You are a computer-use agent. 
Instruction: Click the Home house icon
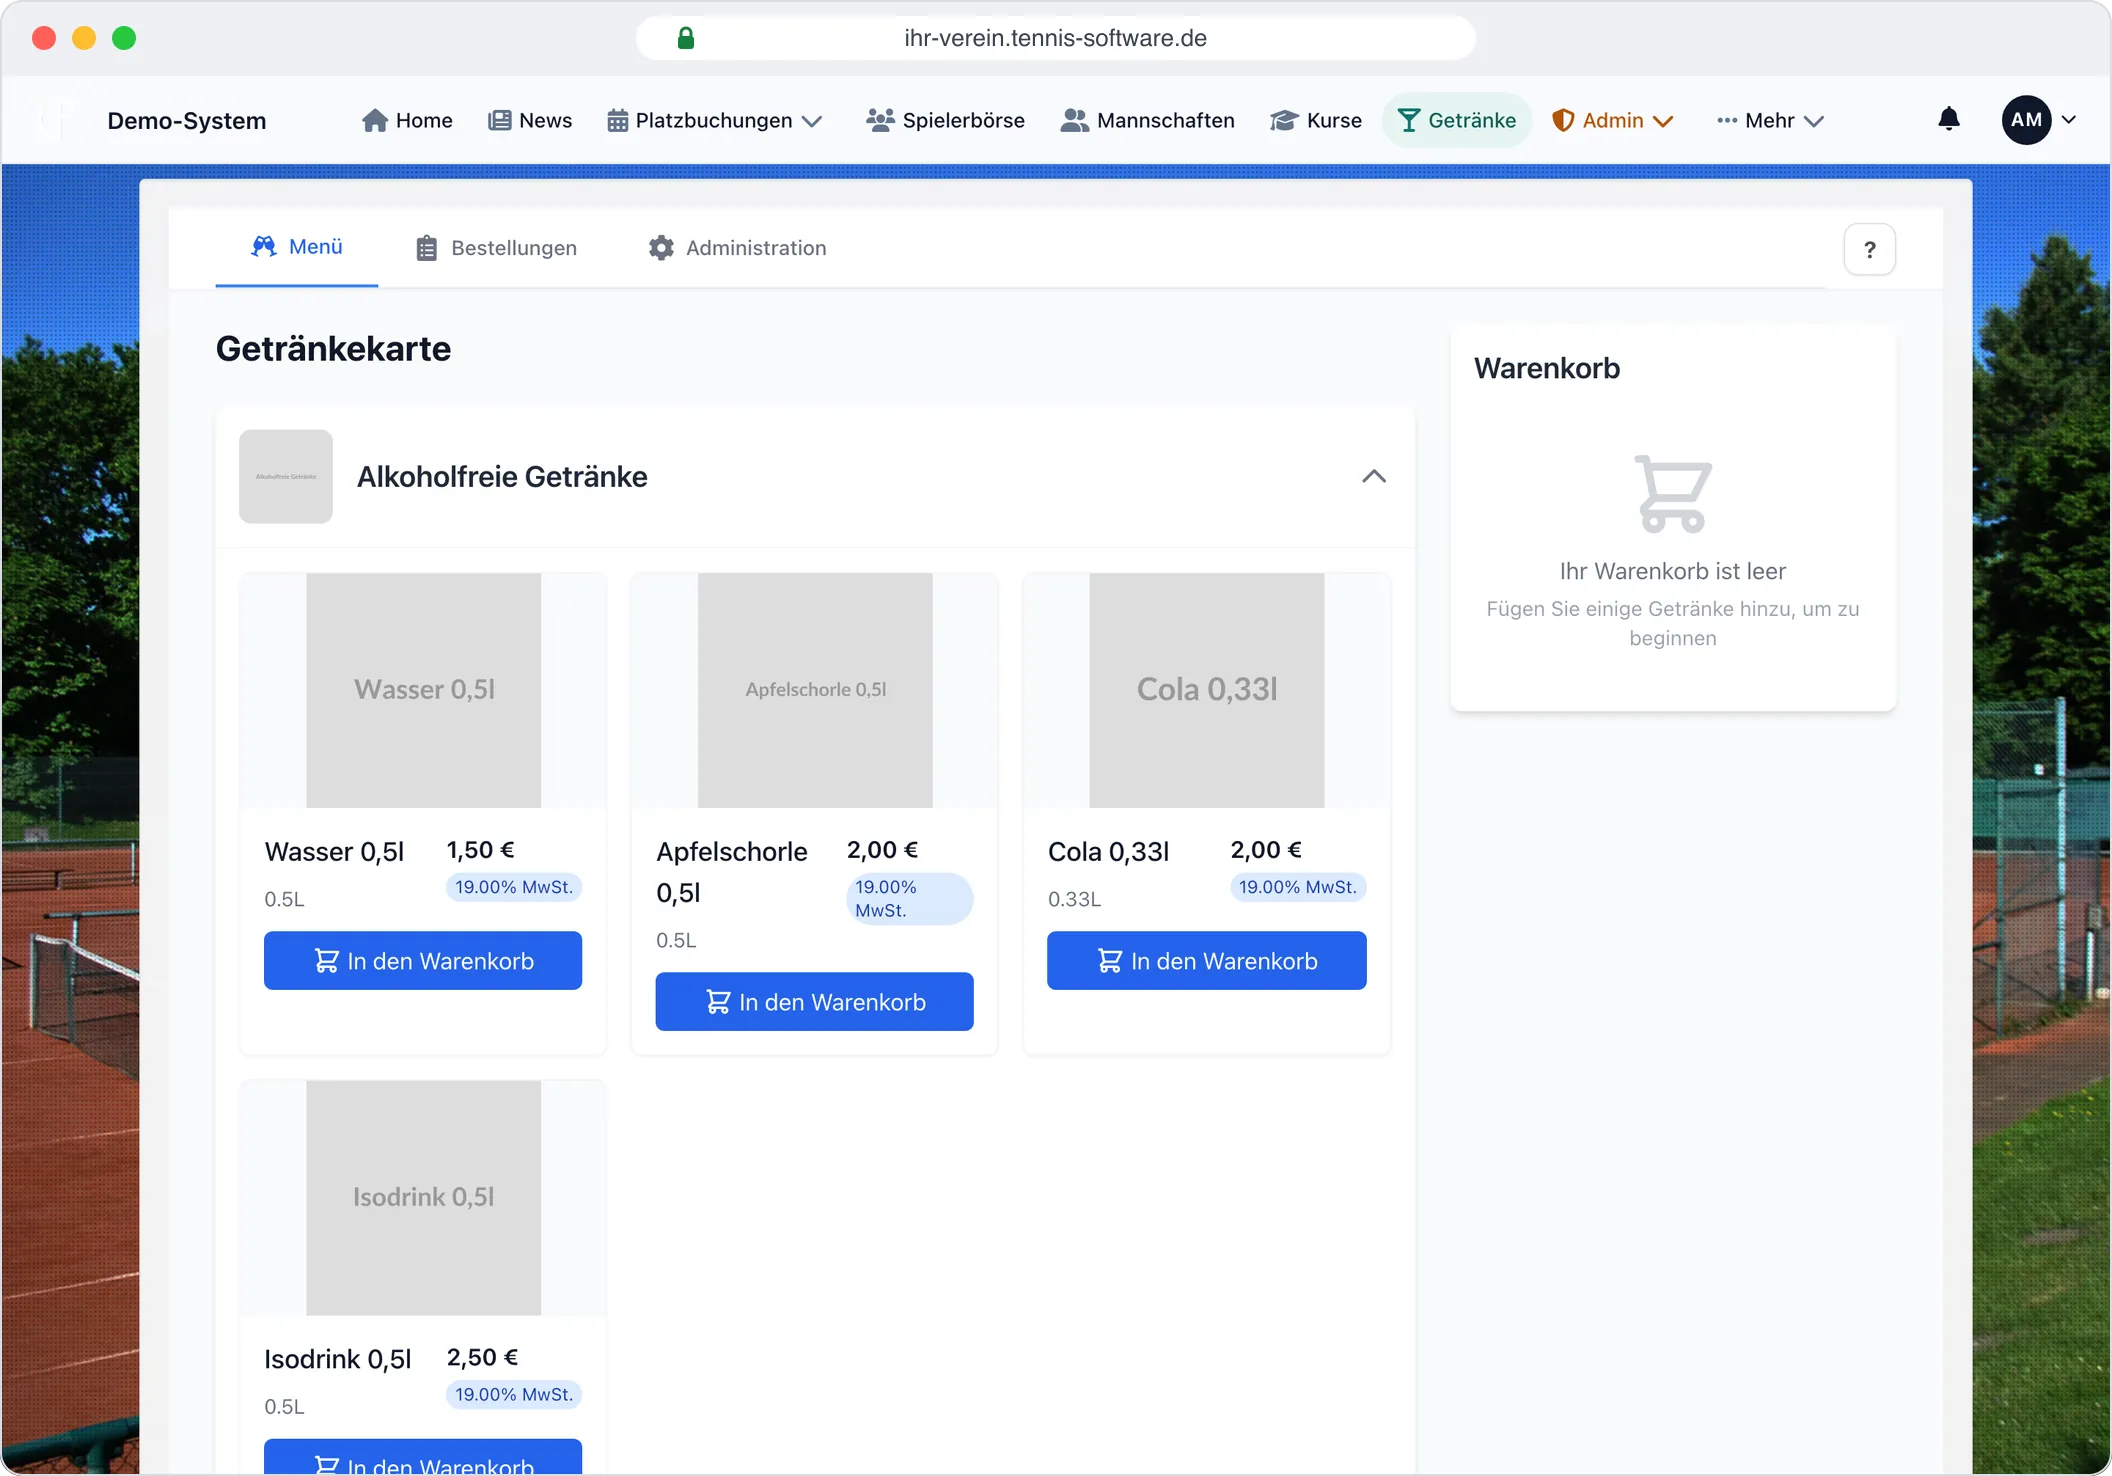tap(375, 121)
